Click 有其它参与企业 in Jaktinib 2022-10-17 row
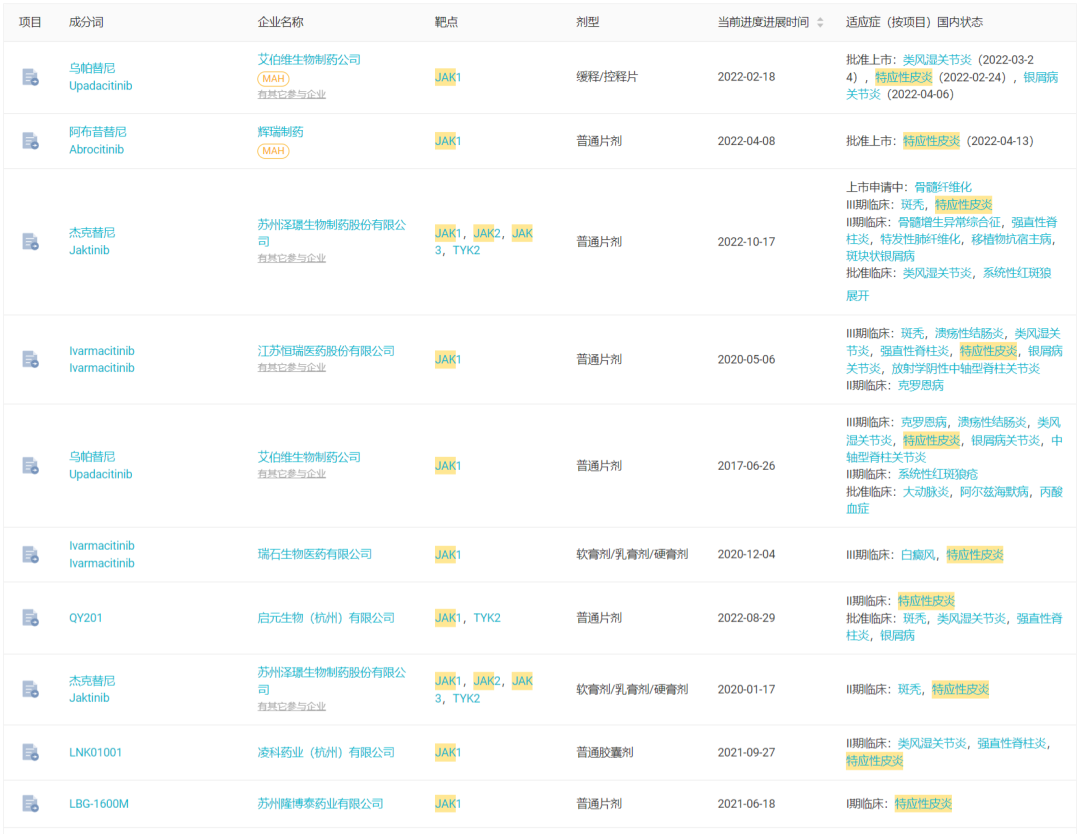Viewport: 1080px width, 834px height. 291,258
